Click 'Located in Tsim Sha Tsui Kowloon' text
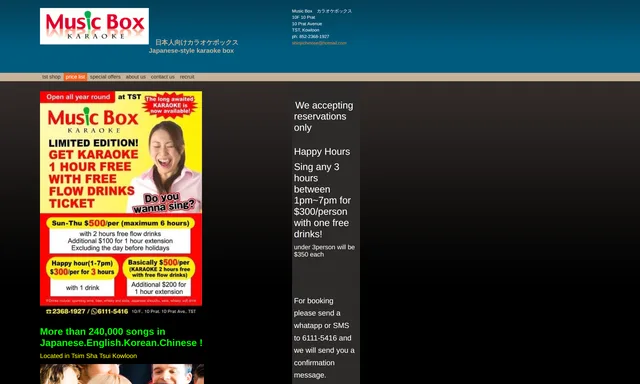 tap(89, 356)
